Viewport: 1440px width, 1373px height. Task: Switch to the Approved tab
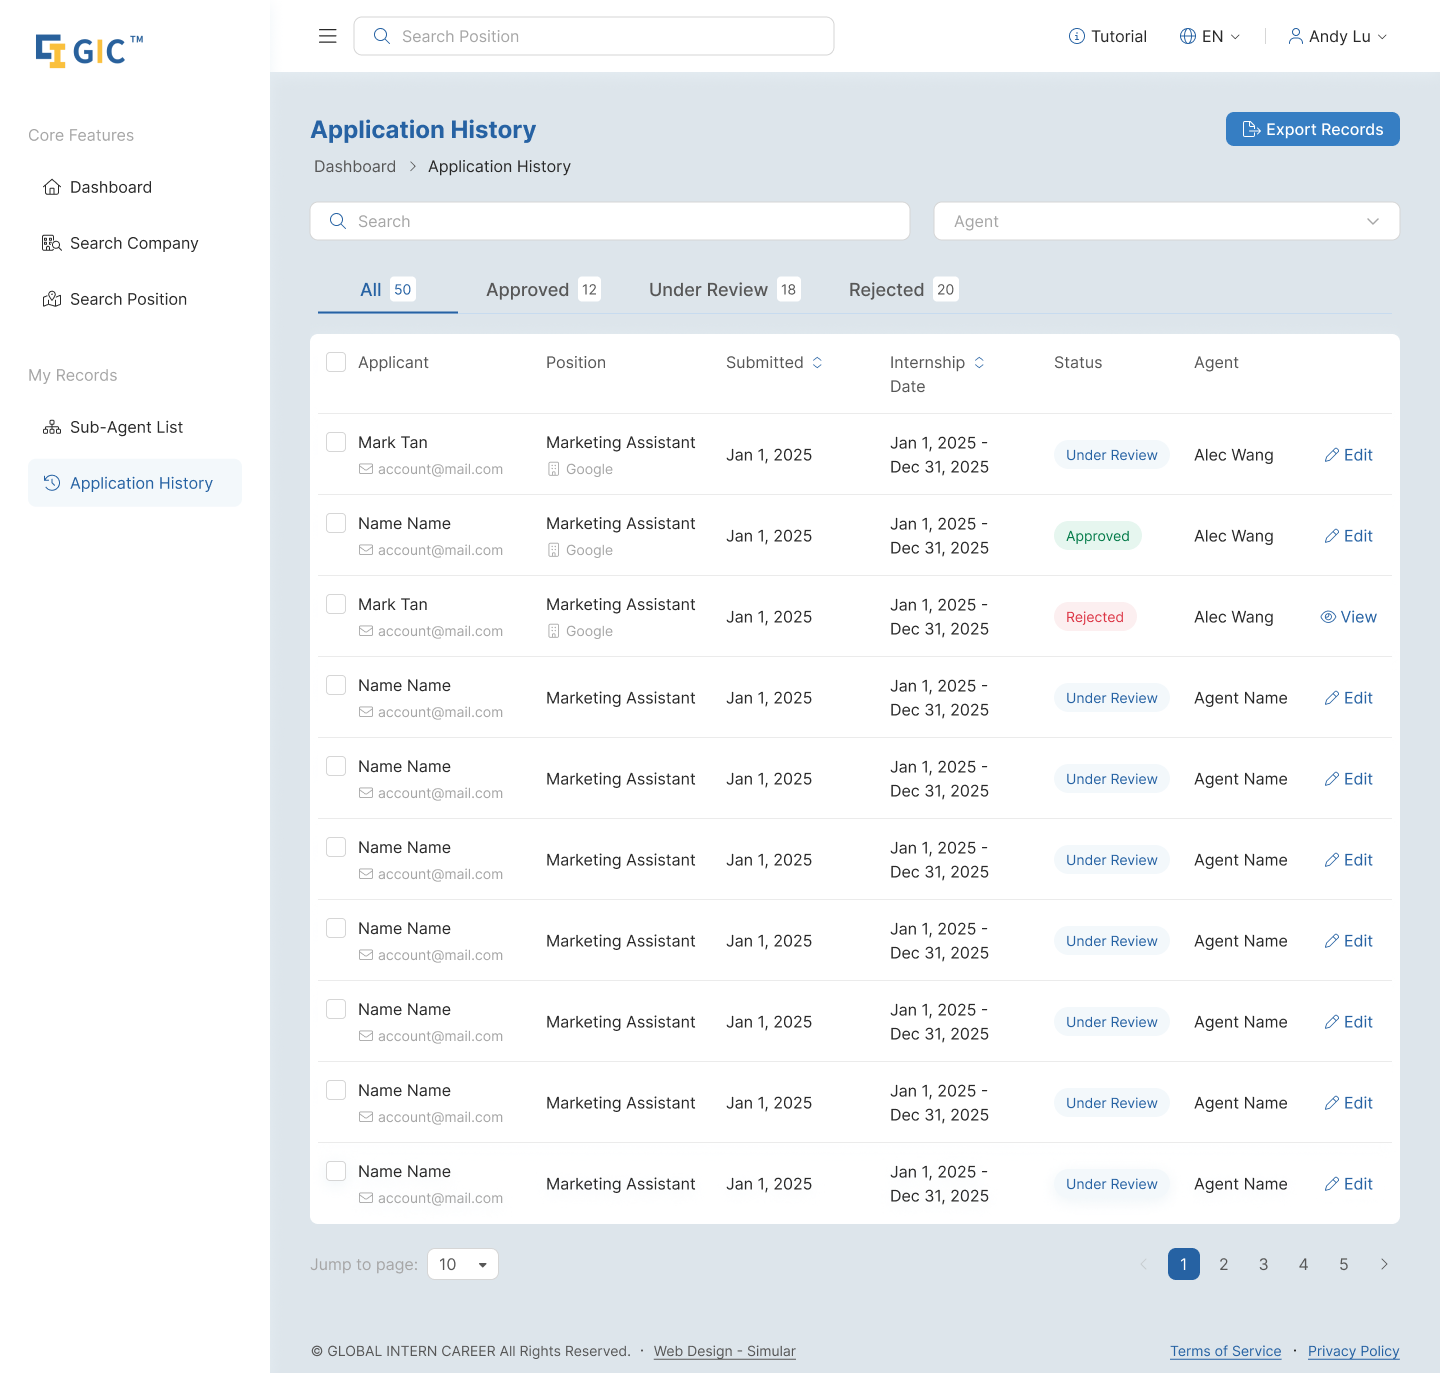click(x=543, y=290)
